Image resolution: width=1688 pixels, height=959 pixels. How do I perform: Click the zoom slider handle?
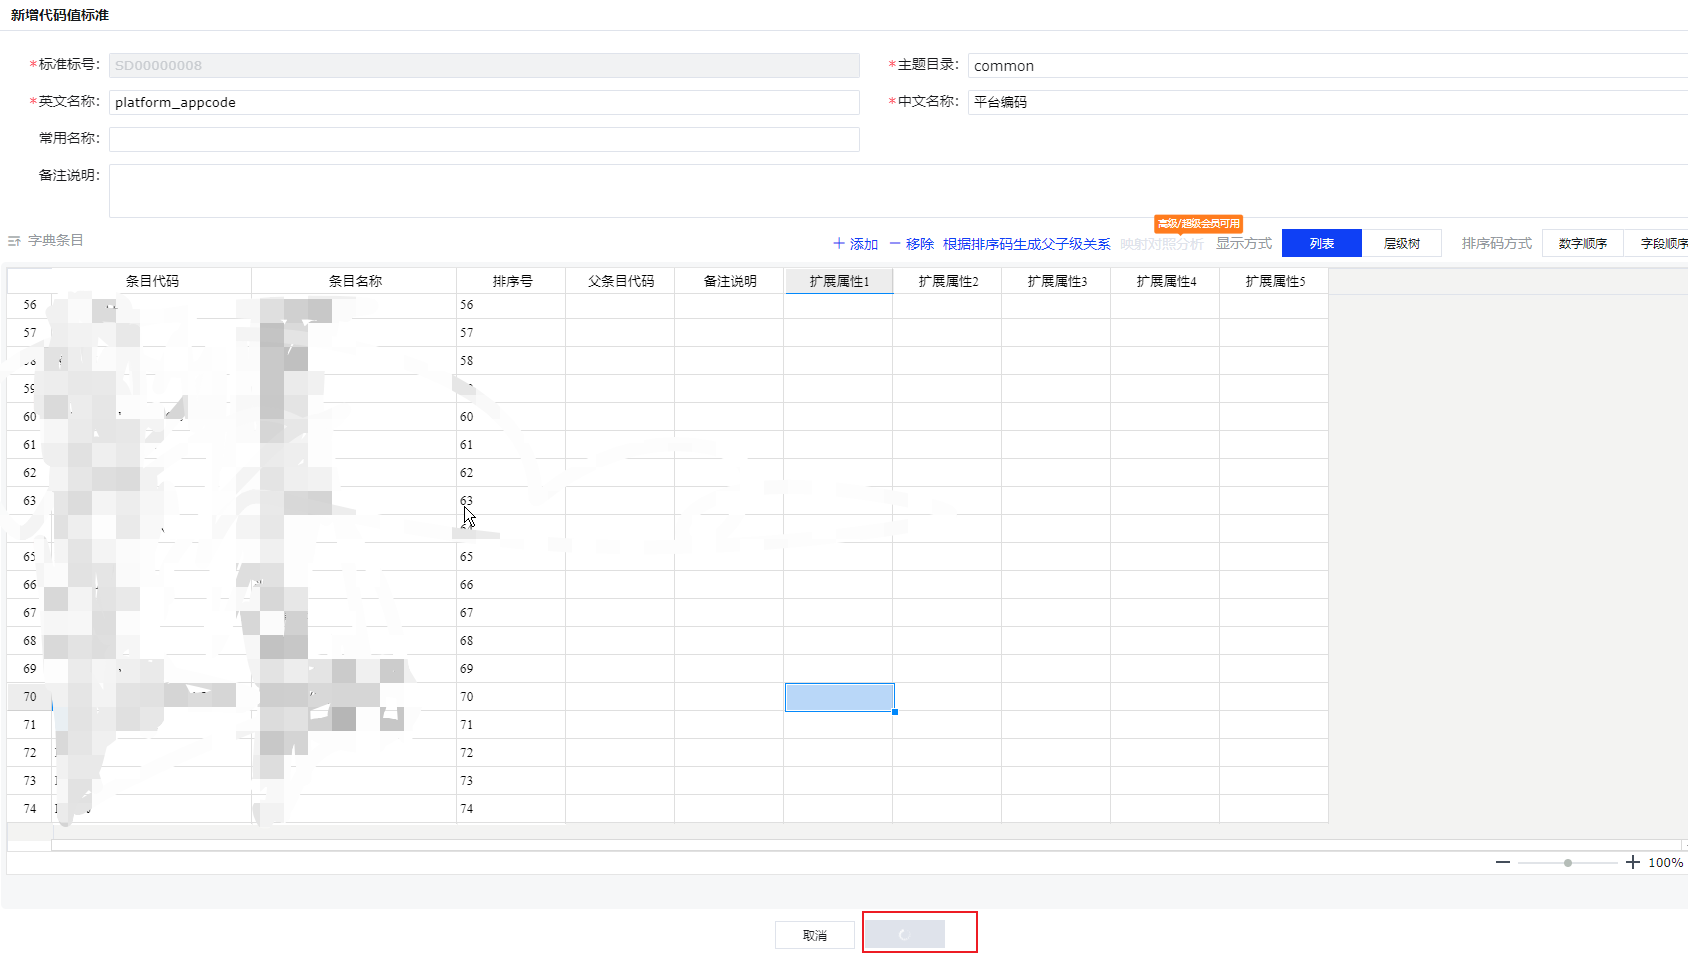coord(1567,862)
